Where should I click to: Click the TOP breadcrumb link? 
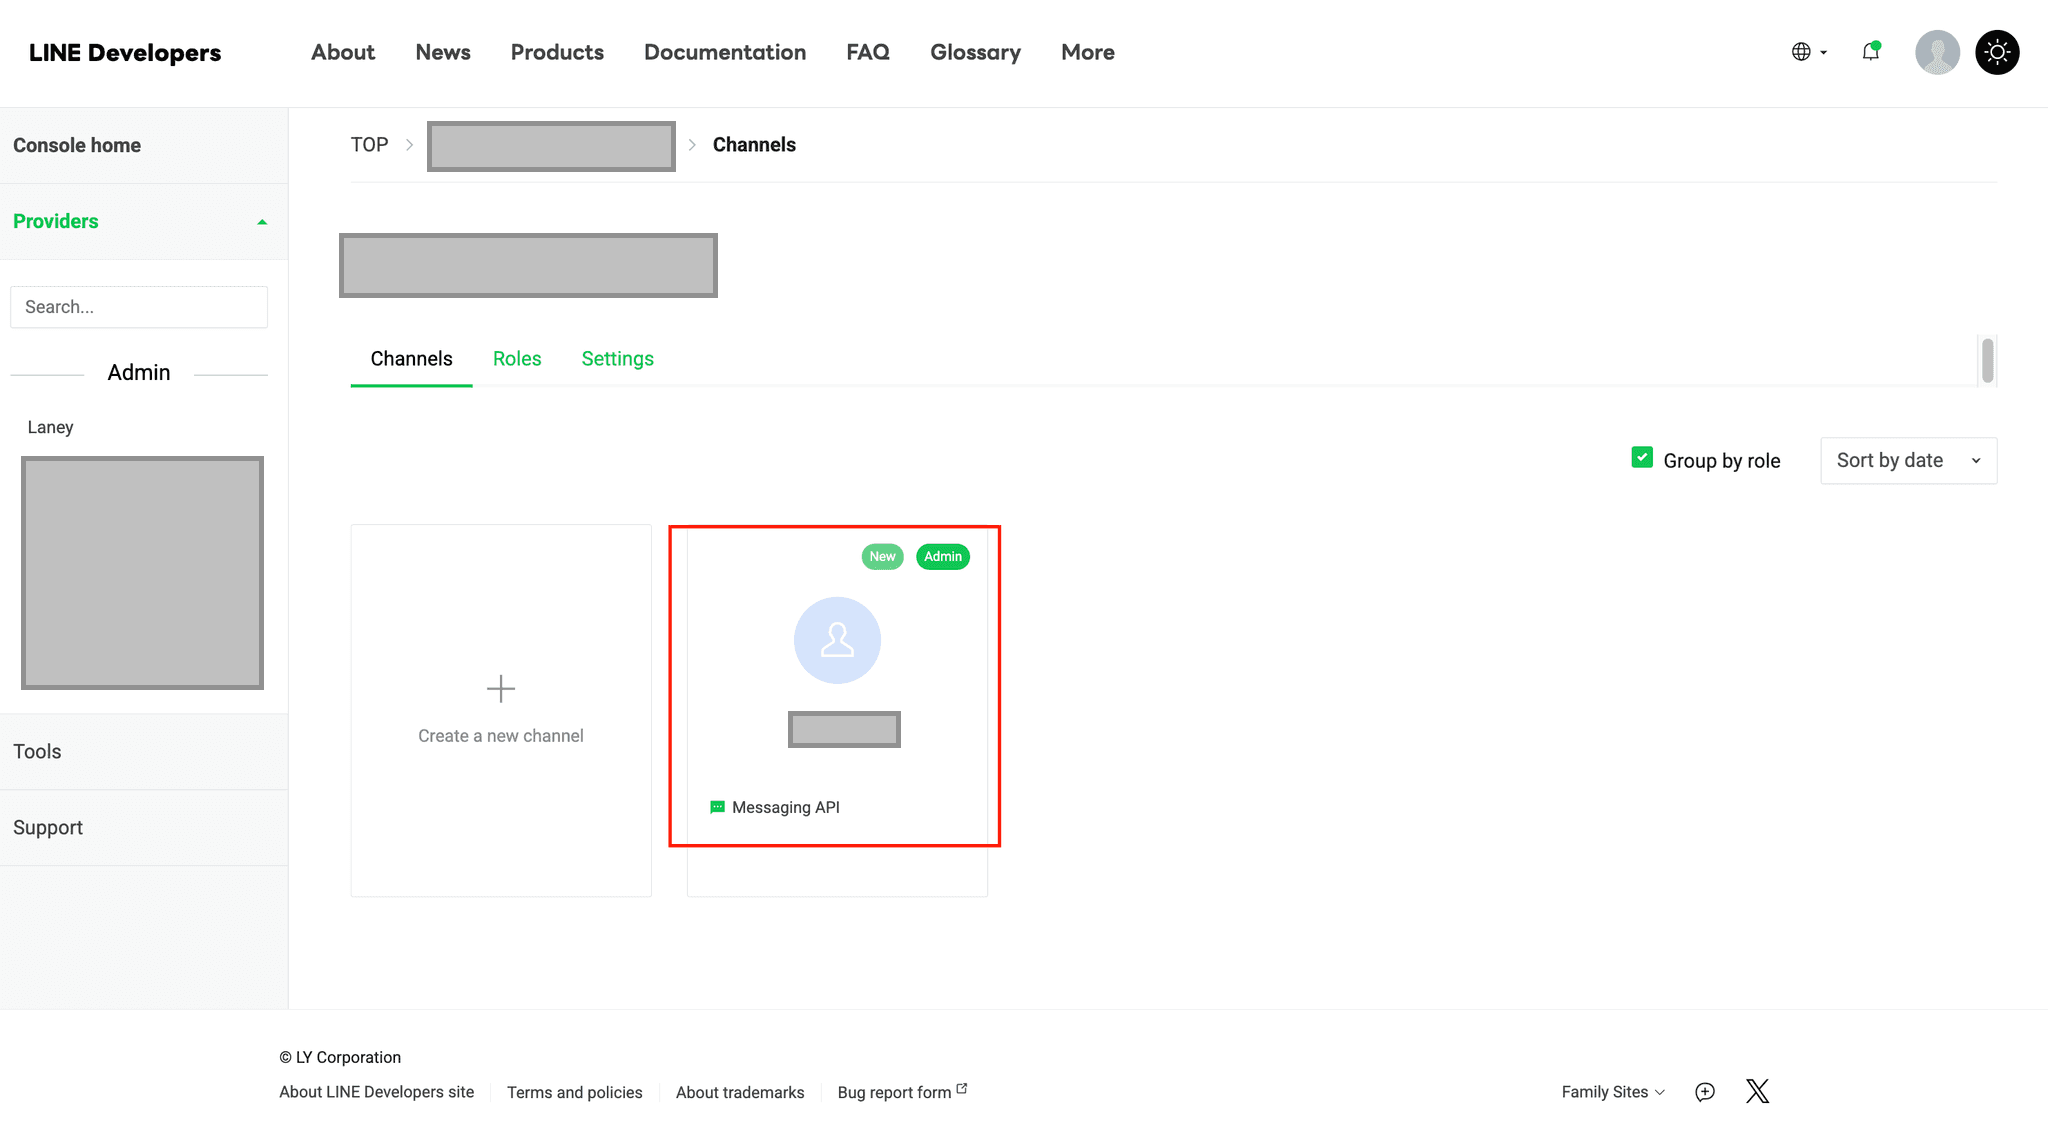coord(369,145)
